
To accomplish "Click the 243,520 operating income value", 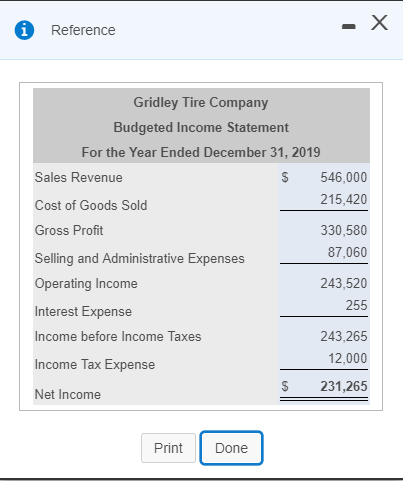I will point(344,283).
